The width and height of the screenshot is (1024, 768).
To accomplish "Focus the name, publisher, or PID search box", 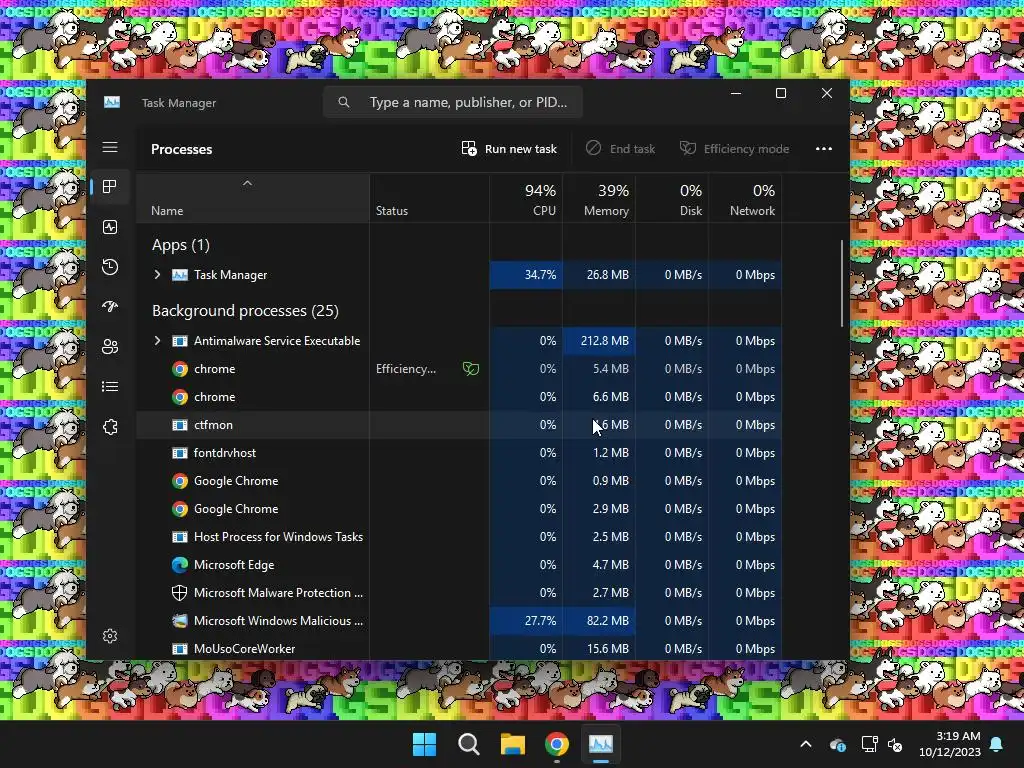I will pos(453,103).
